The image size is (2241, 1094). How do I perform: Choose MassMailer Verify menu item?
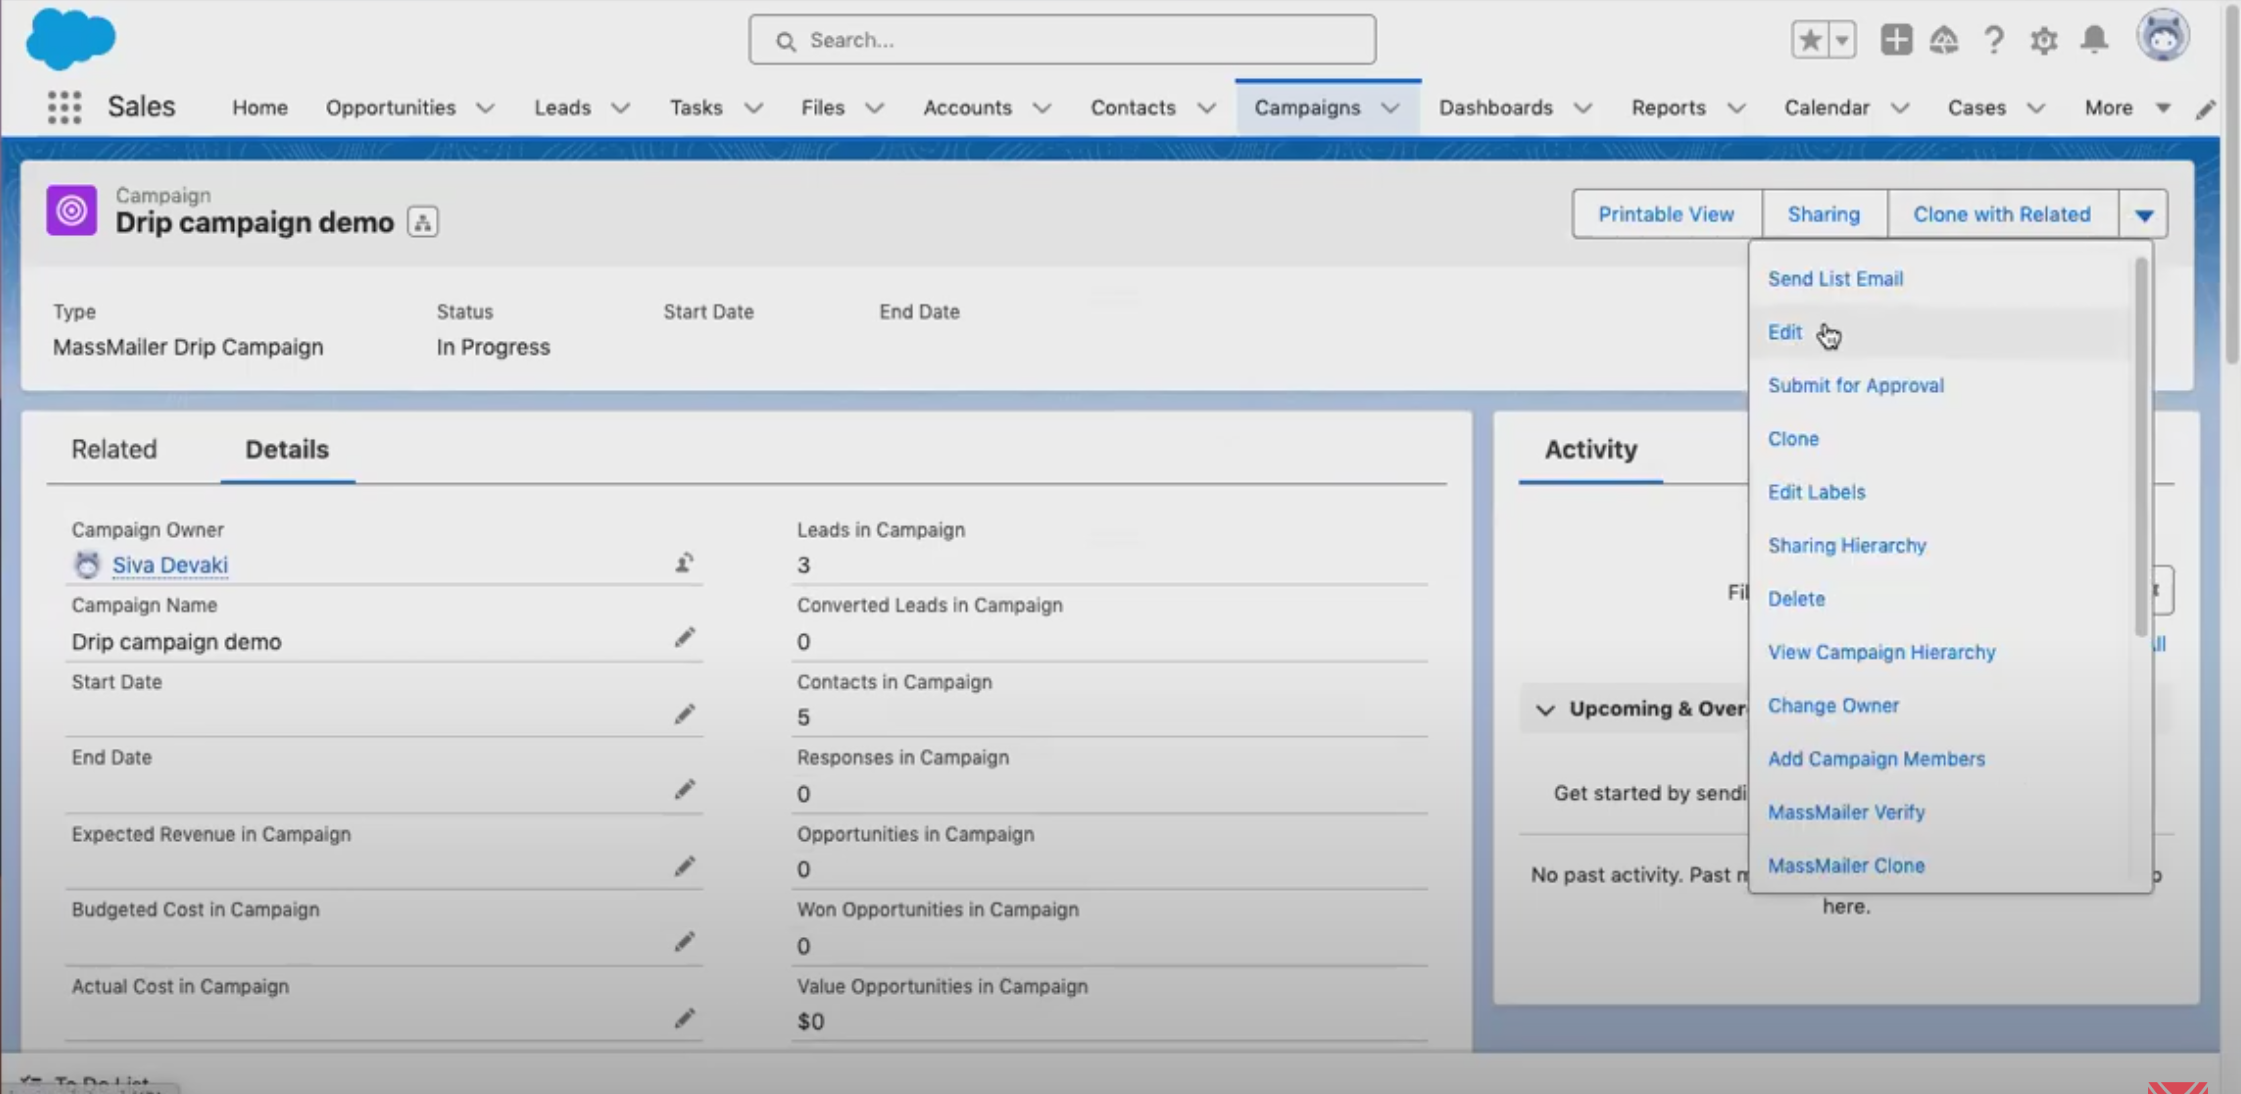[1846, 812]
